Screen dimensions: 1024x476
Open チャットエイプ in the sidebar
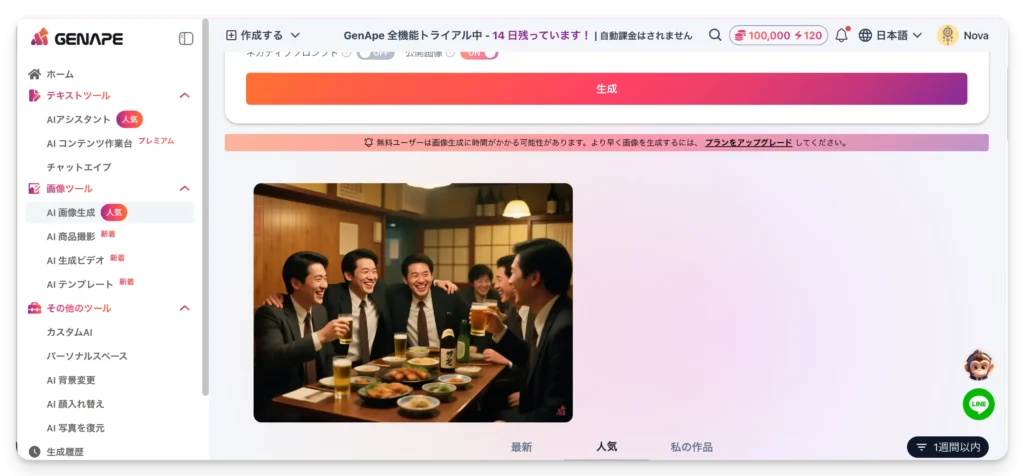(79, 167)
